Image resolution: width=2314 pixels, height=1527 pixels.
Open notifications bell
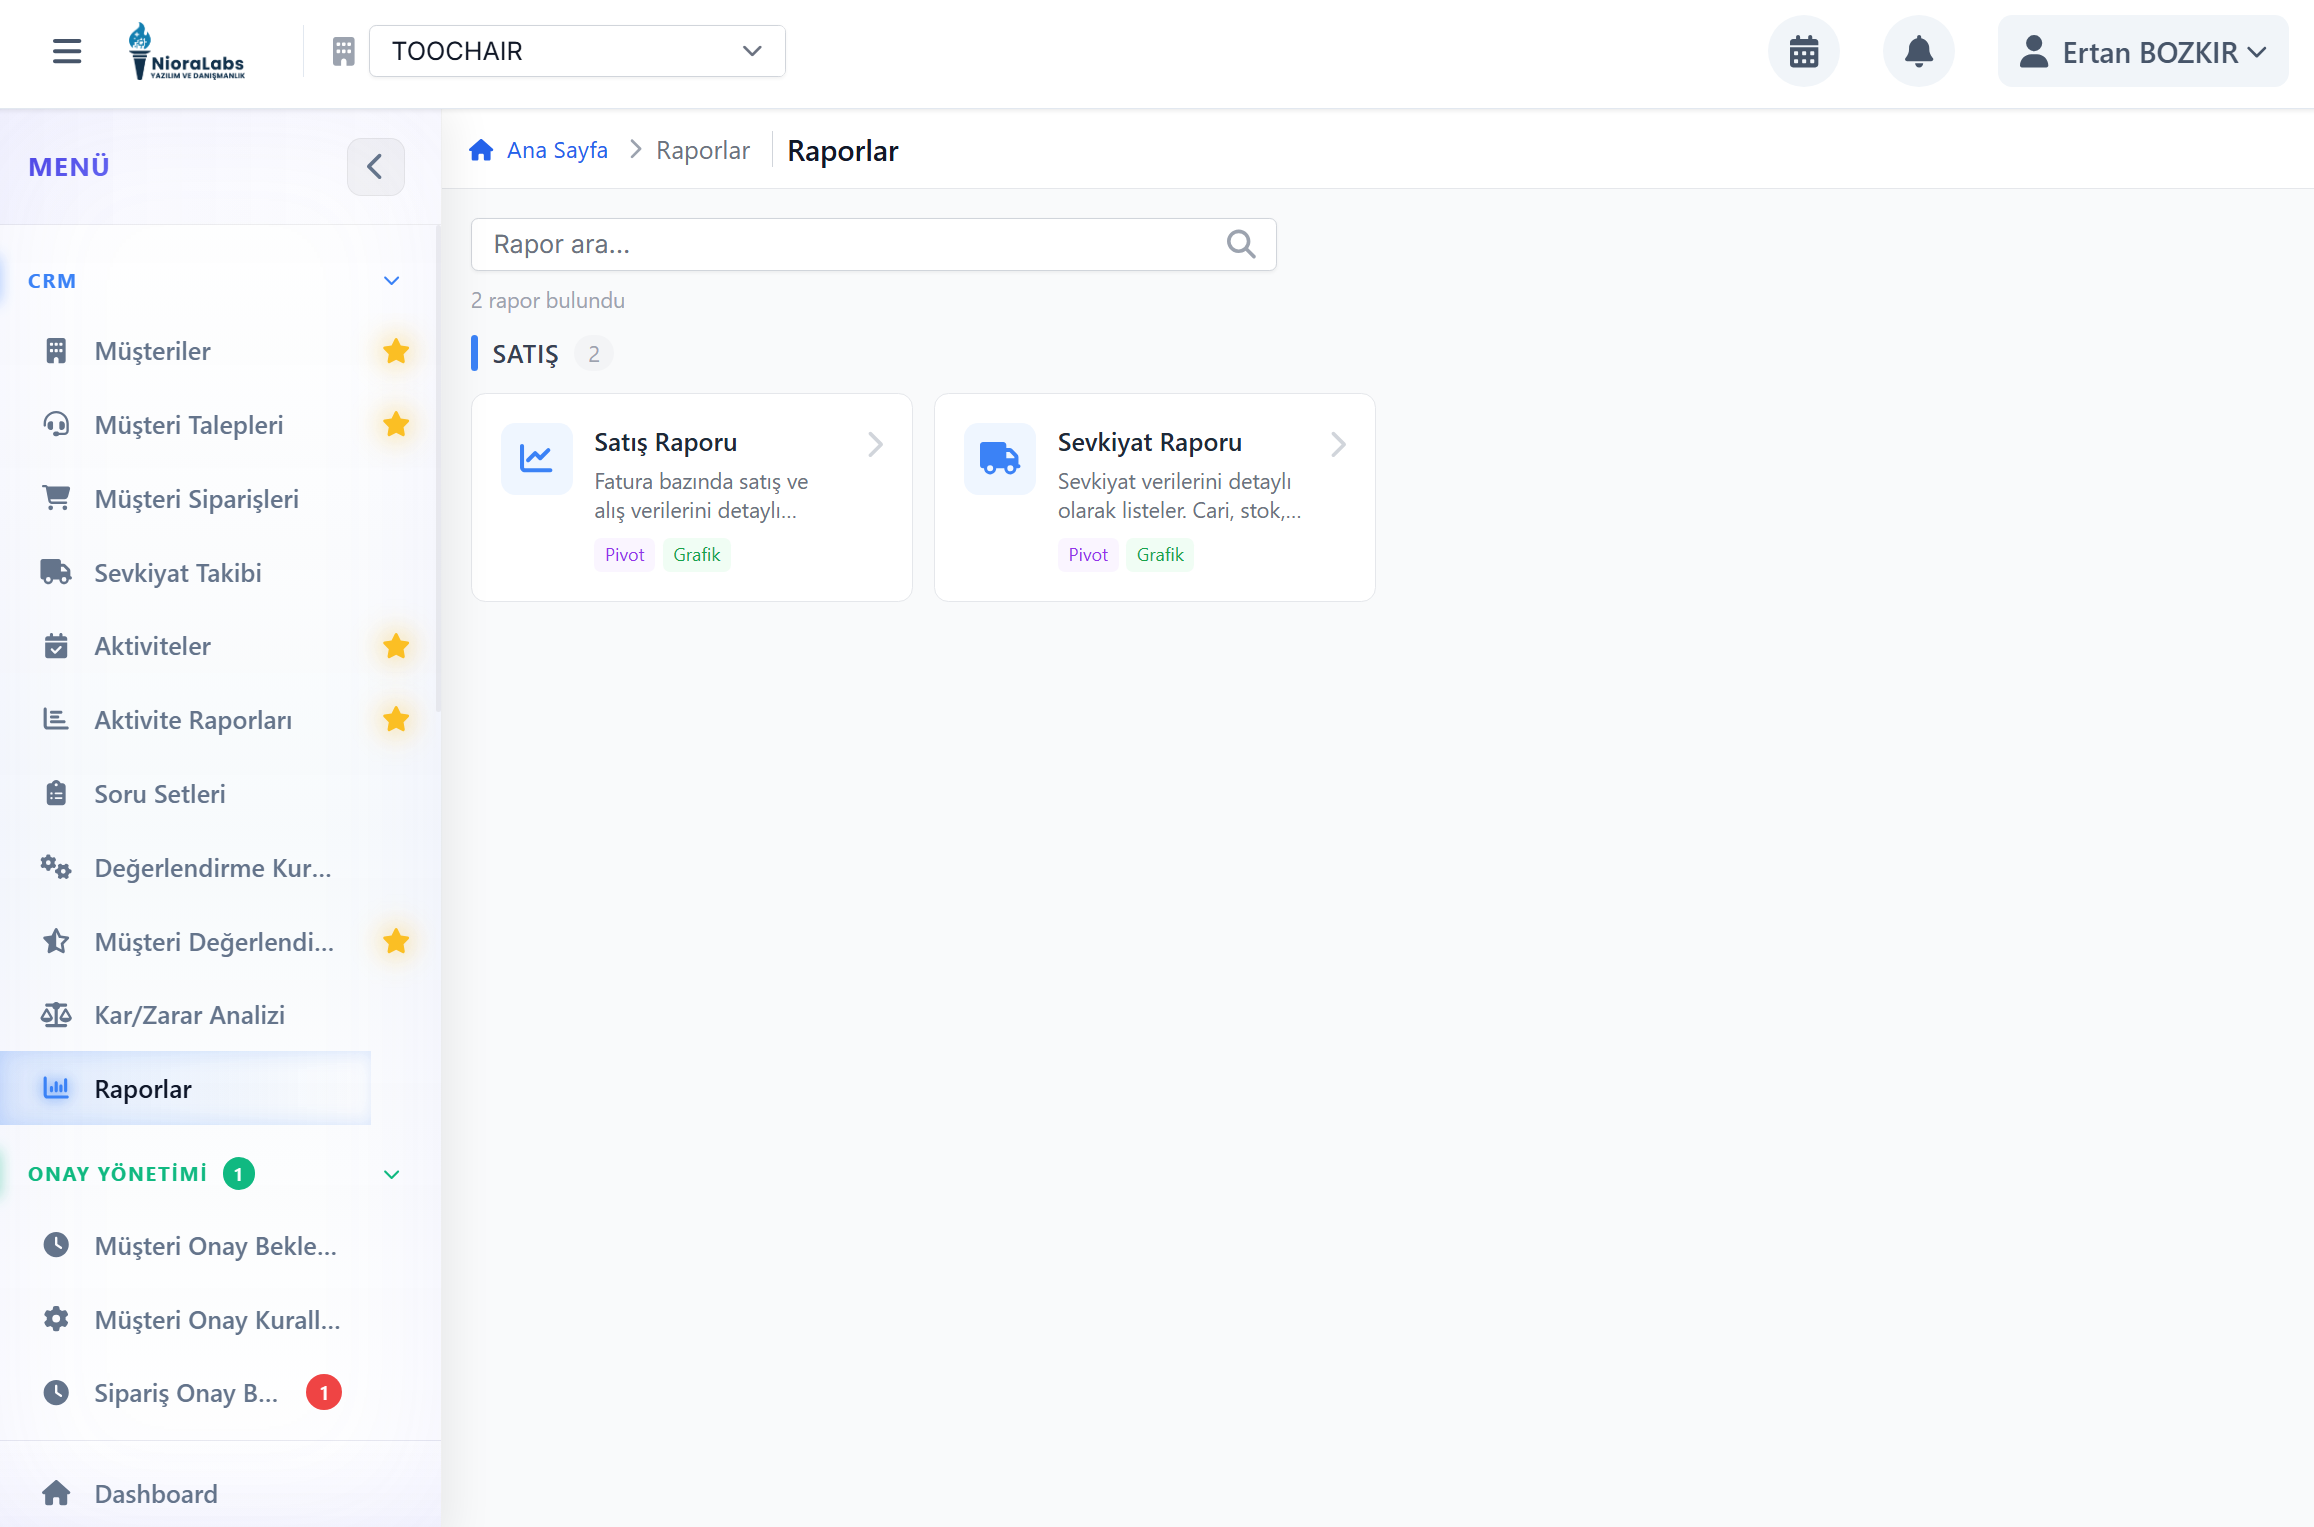(1917, 52)
